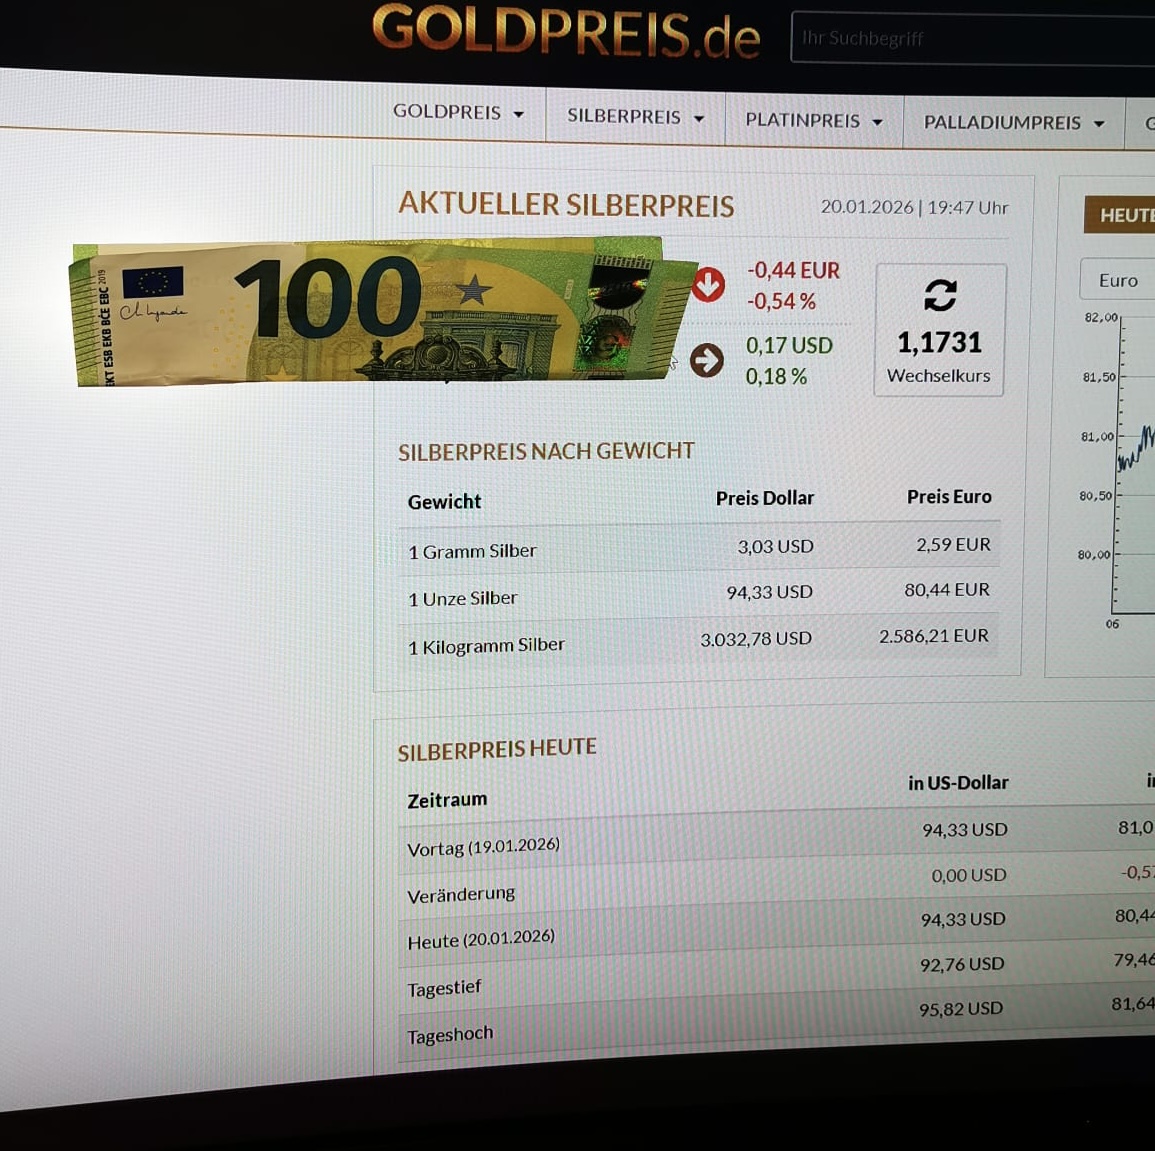Click the 'Gewicht' column header

click(444, 501)
